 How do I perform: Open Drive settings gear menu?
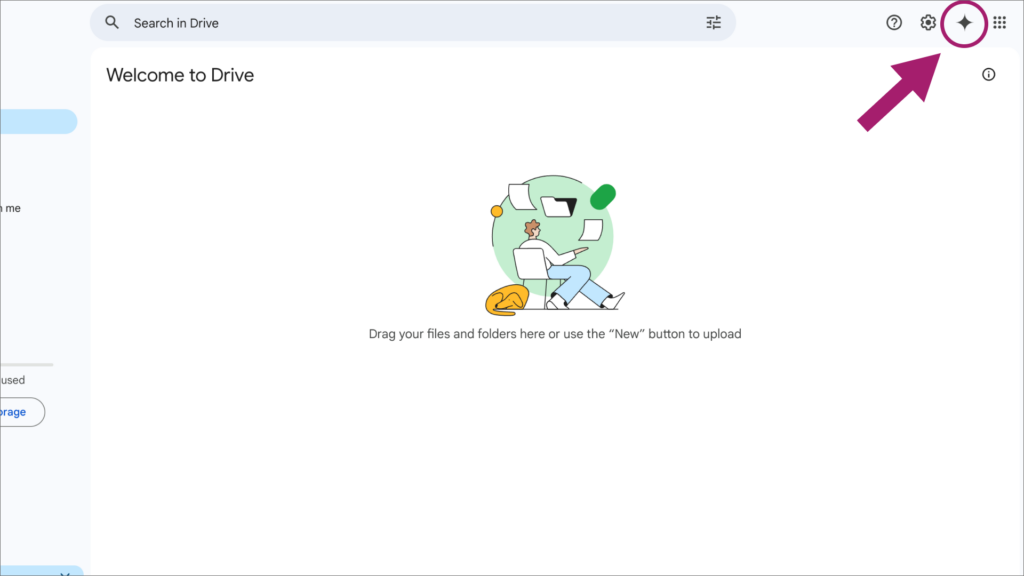pyautogui.click(x=928, y=23)
